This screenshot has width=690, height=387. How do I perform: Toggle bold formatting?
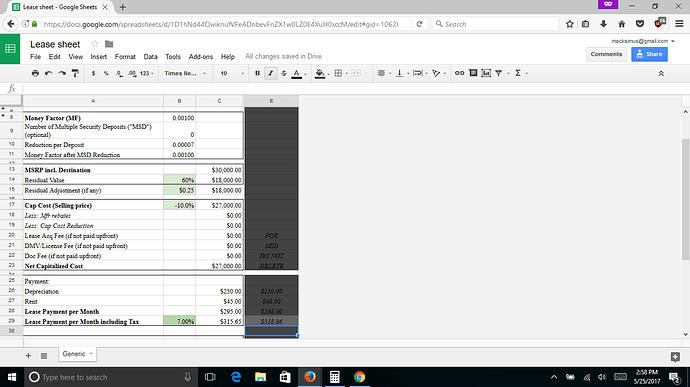257,74
